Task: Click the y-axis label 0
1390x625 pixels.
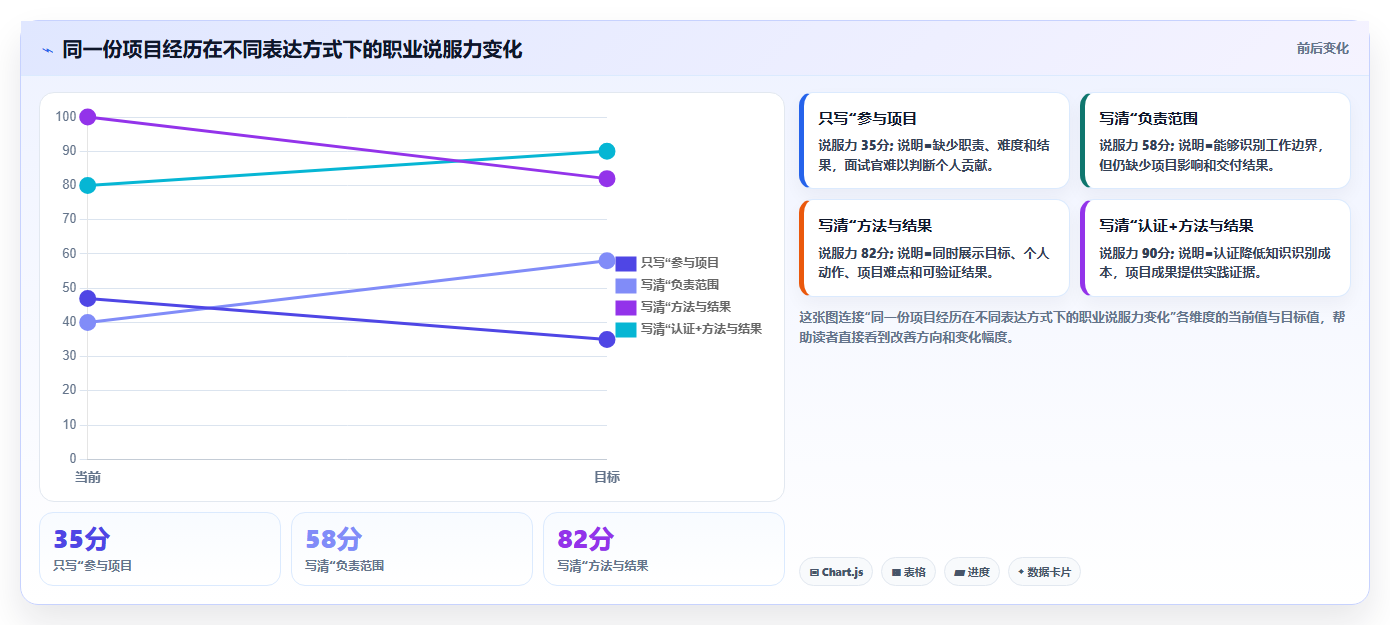Action: point(73,459)
